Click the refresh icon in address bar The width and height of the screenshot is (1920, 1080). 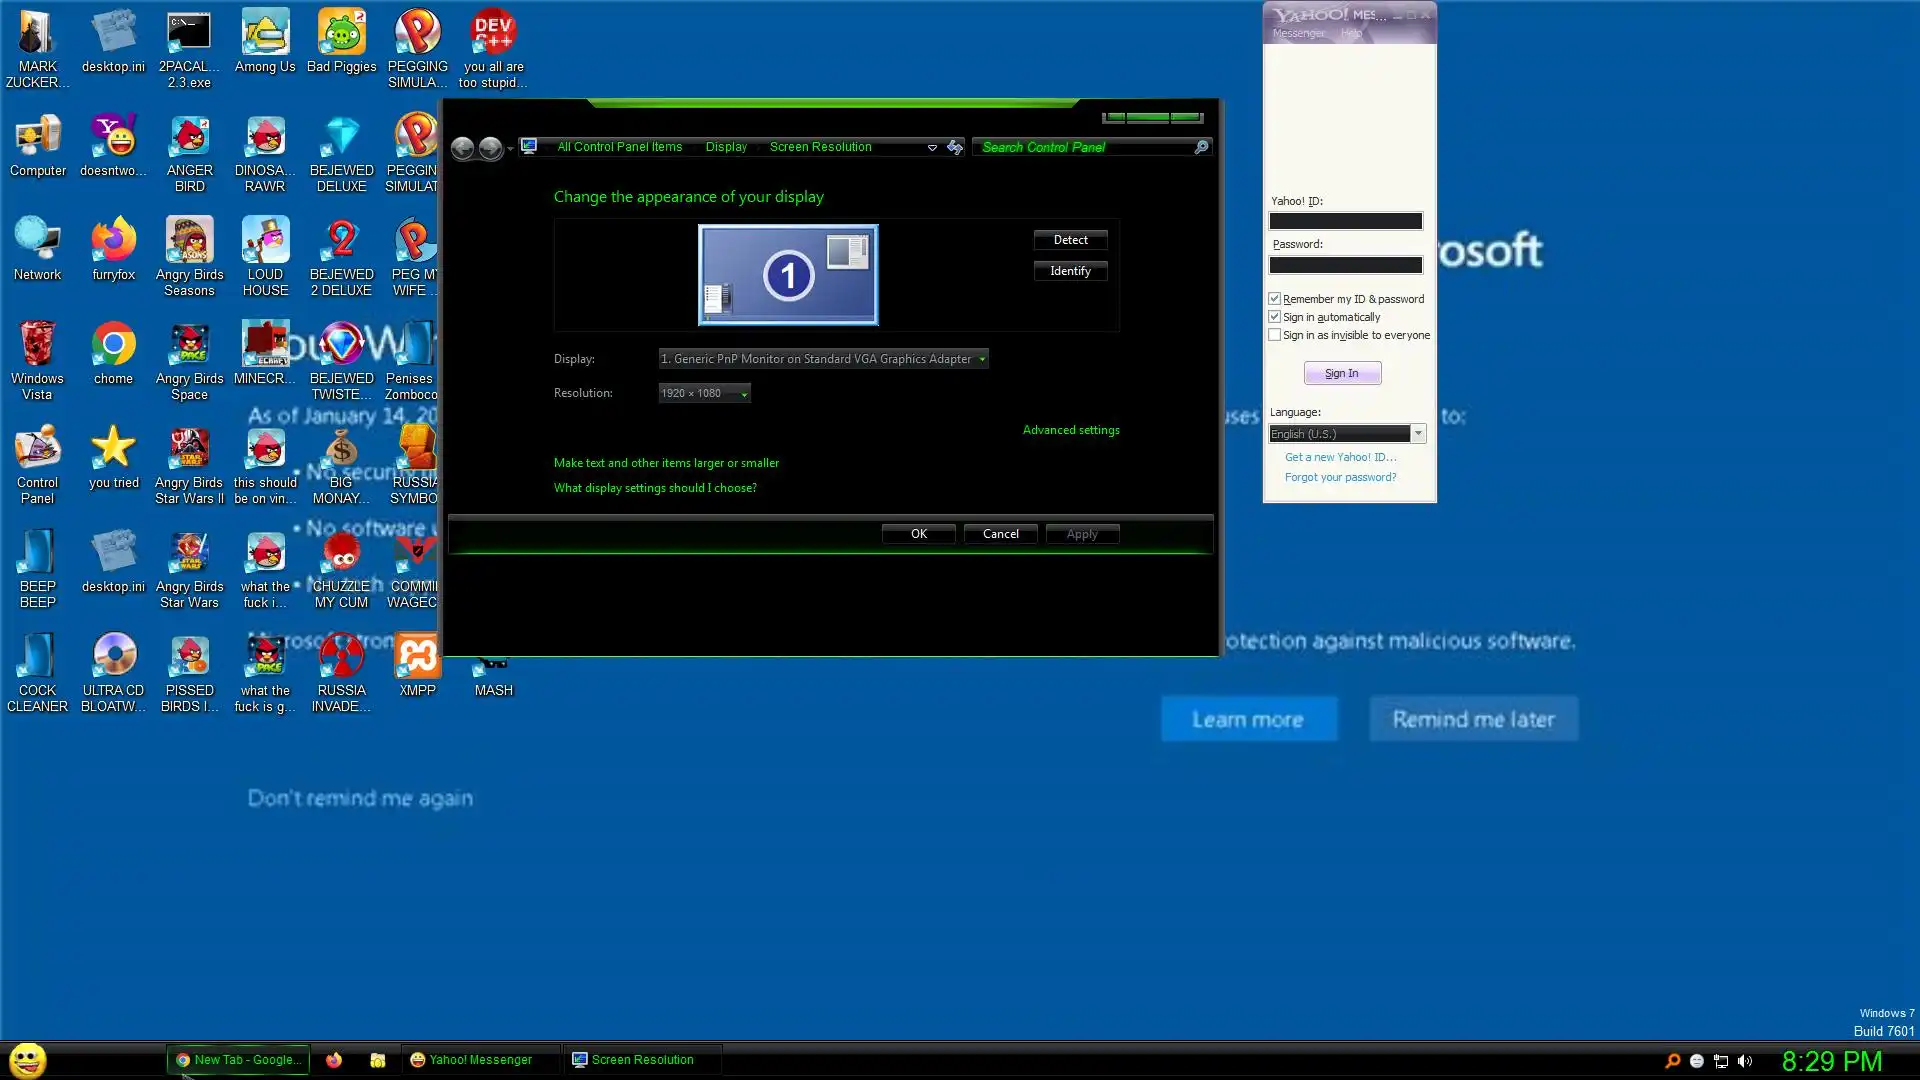pos(955,147)
